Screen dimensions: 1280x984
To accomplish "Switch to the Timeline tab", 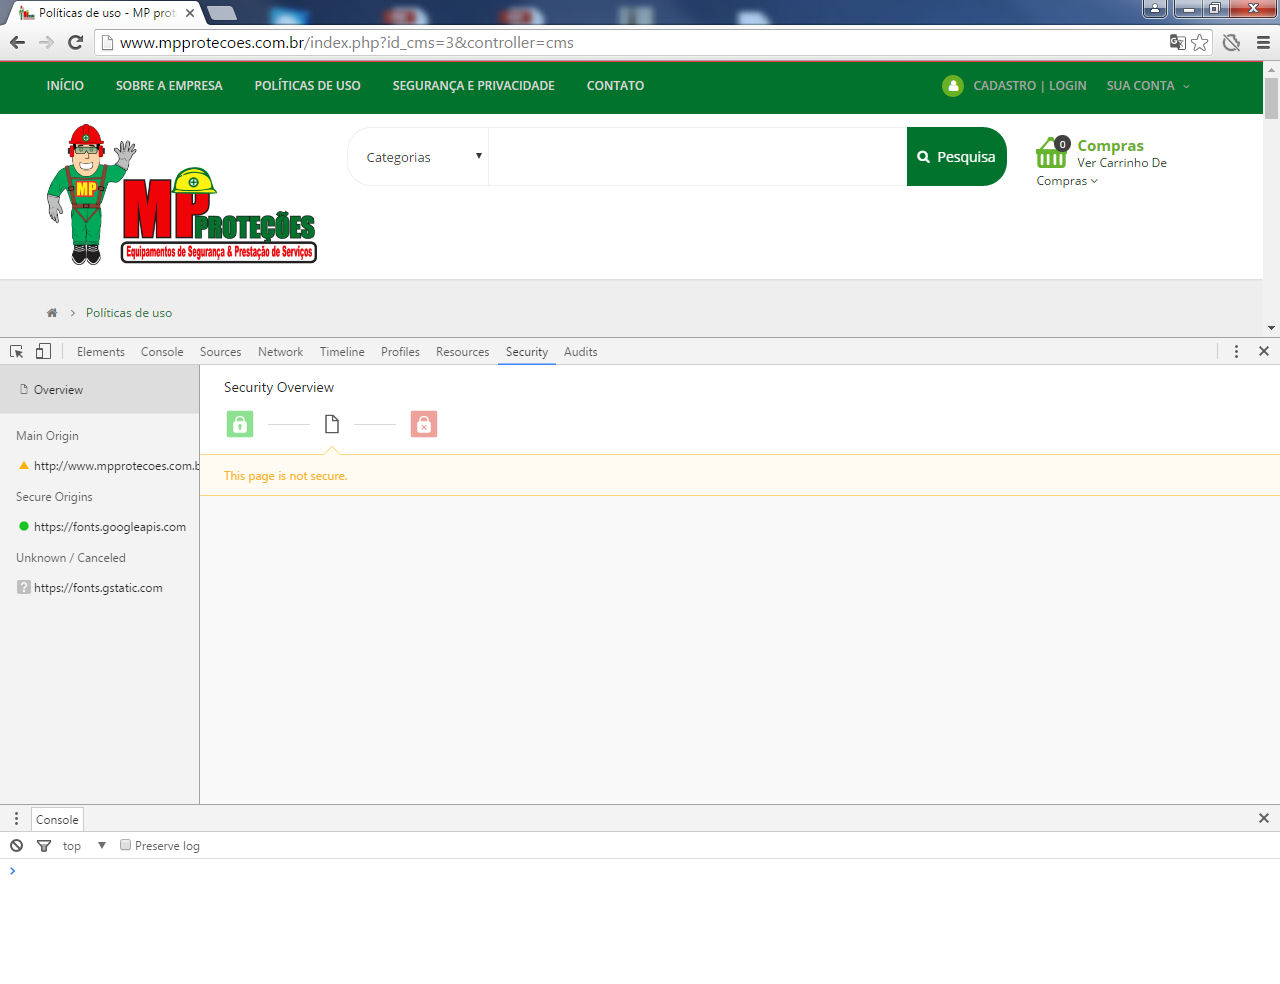I will click(342, 352).
